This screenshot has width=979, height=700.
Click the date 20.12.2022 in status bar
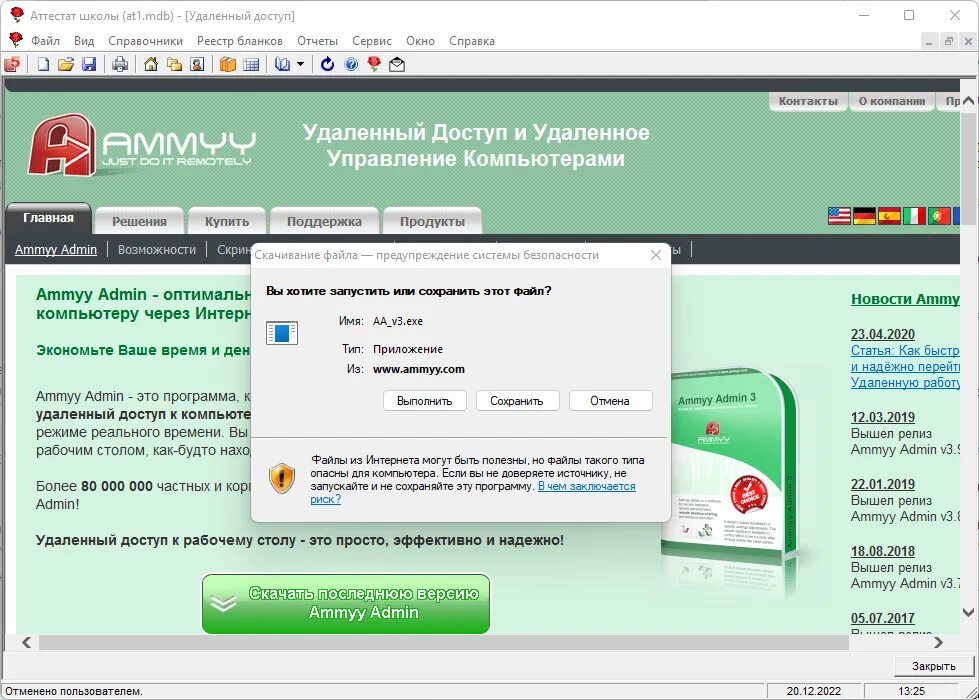814,691
